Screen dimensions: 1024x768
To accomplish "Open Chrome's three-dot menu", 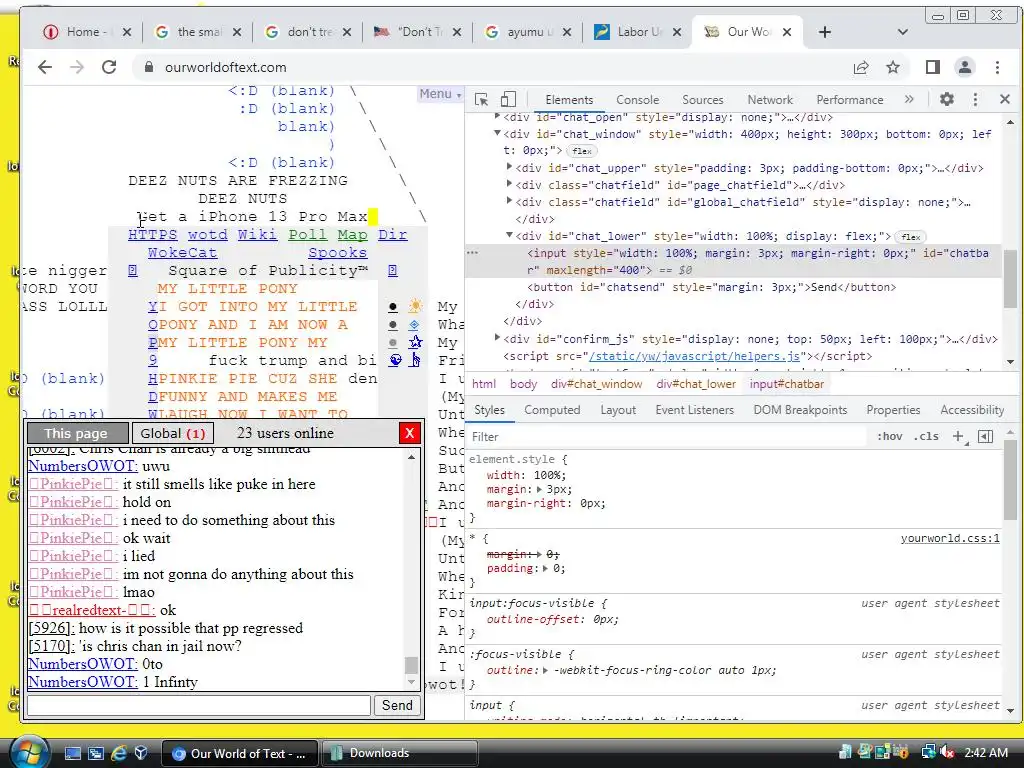I will coord(997,67).
